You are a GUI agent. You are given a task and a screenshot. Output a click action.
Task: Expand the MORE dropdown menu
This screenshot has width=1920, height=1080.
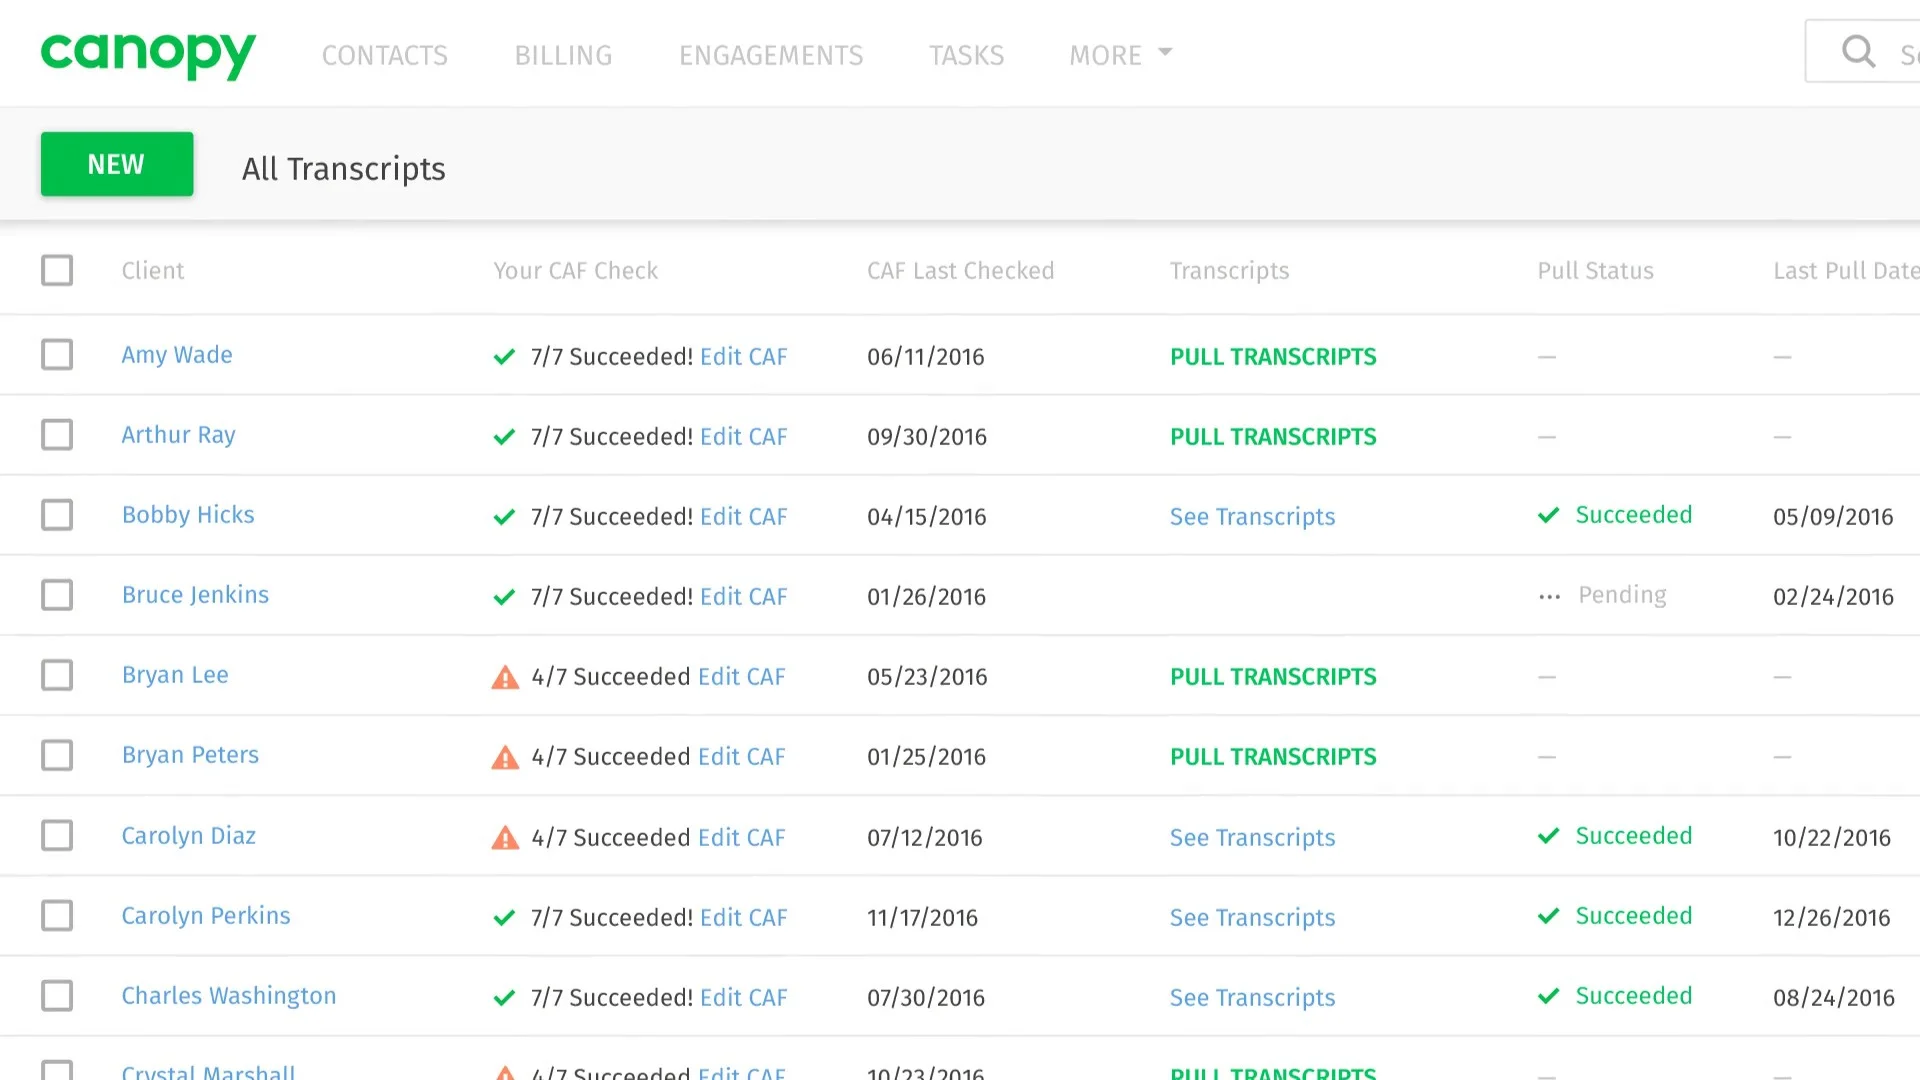[x=1120, y=55]
